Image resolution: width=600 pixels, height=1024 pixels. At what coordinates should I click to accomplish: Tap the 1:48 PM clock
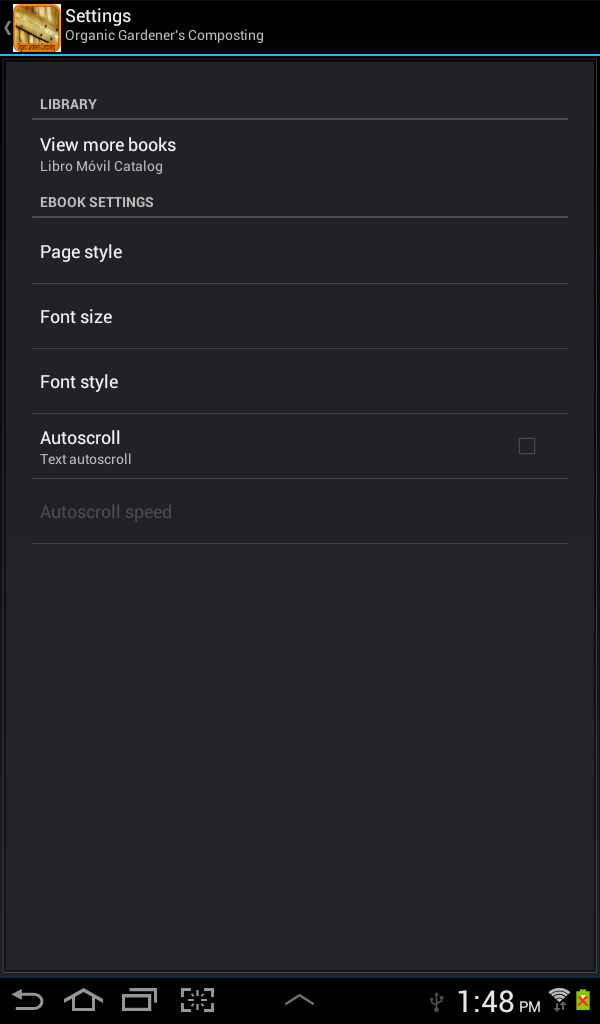498,1001
